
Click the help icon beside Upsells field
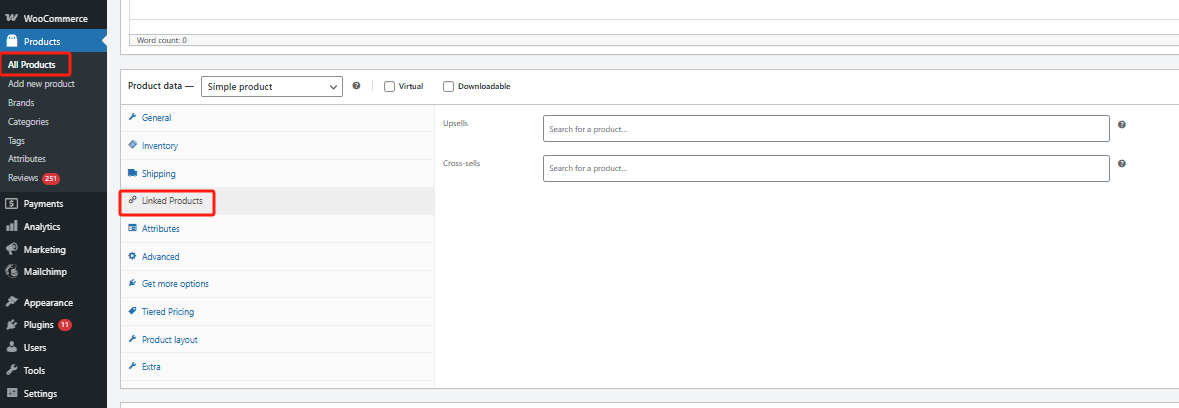coord(1122,125)
